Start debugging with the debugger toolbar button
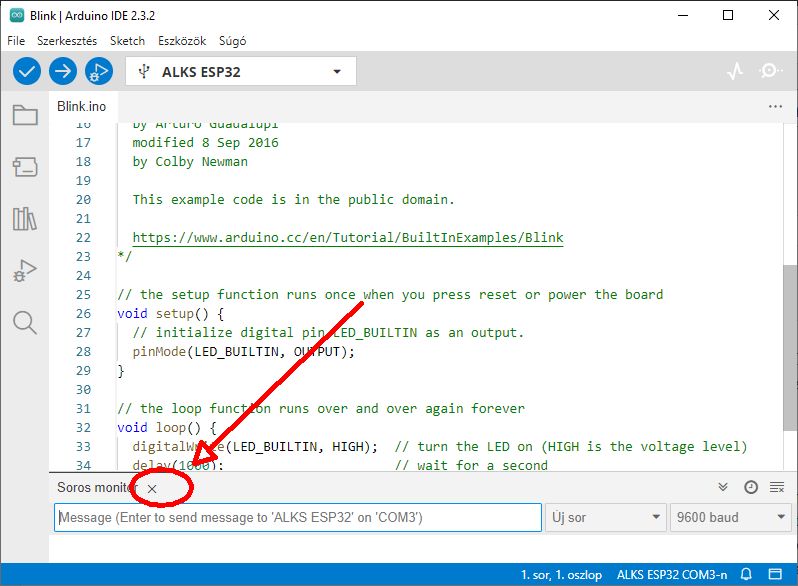The width and height of the screenshot is (798, 586). (98, 71)
